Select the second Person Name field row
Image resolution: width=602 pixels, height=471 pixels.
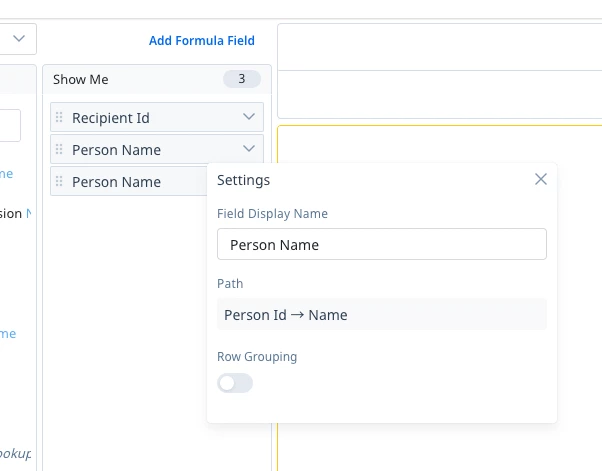[x=157, y=149]
